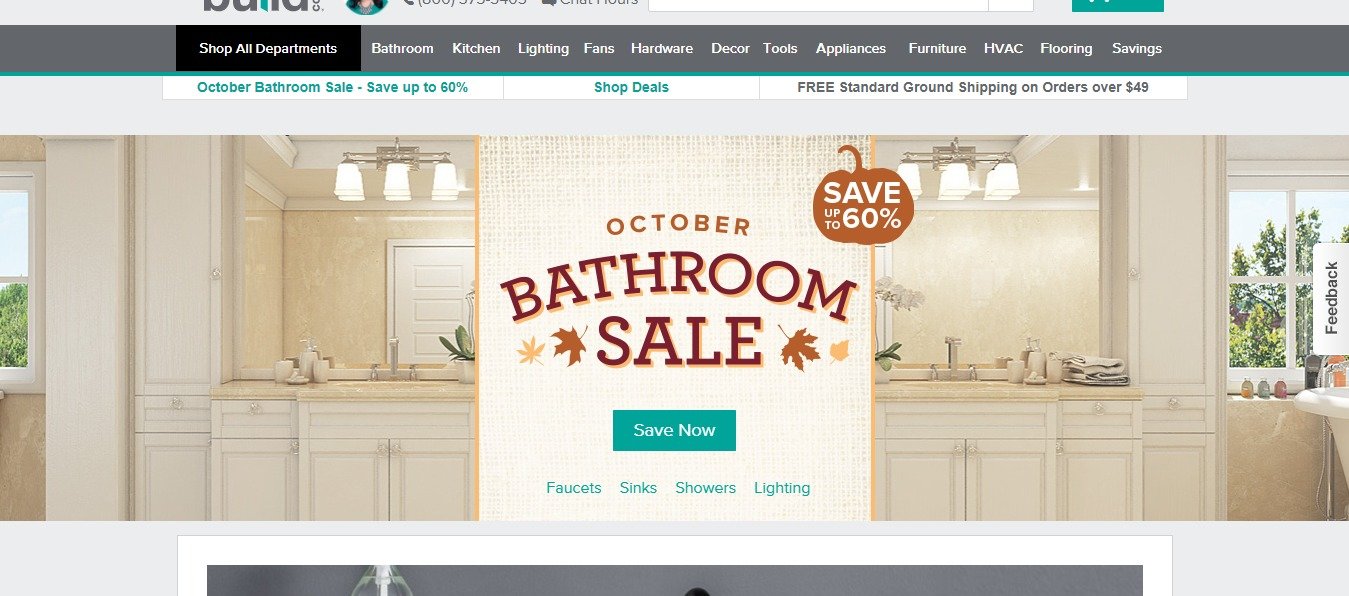Open Shop All Departments menu
1349x596 pixels.
pyautogui.click(x=268, y=48)
